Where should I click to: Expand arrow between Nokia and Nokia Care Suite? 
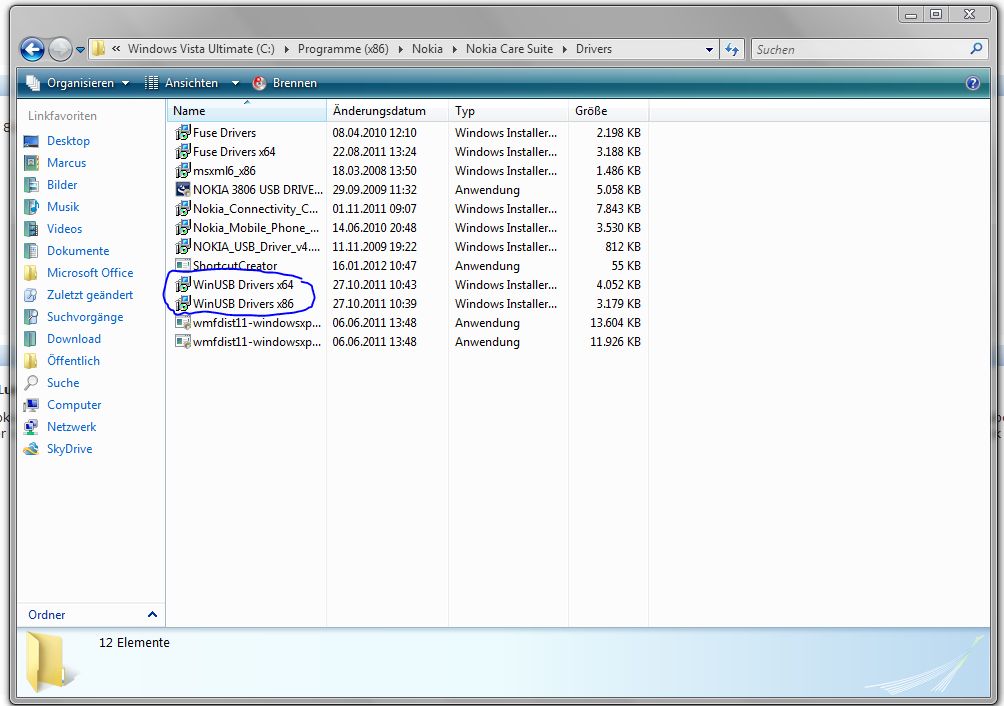point(454,49)
